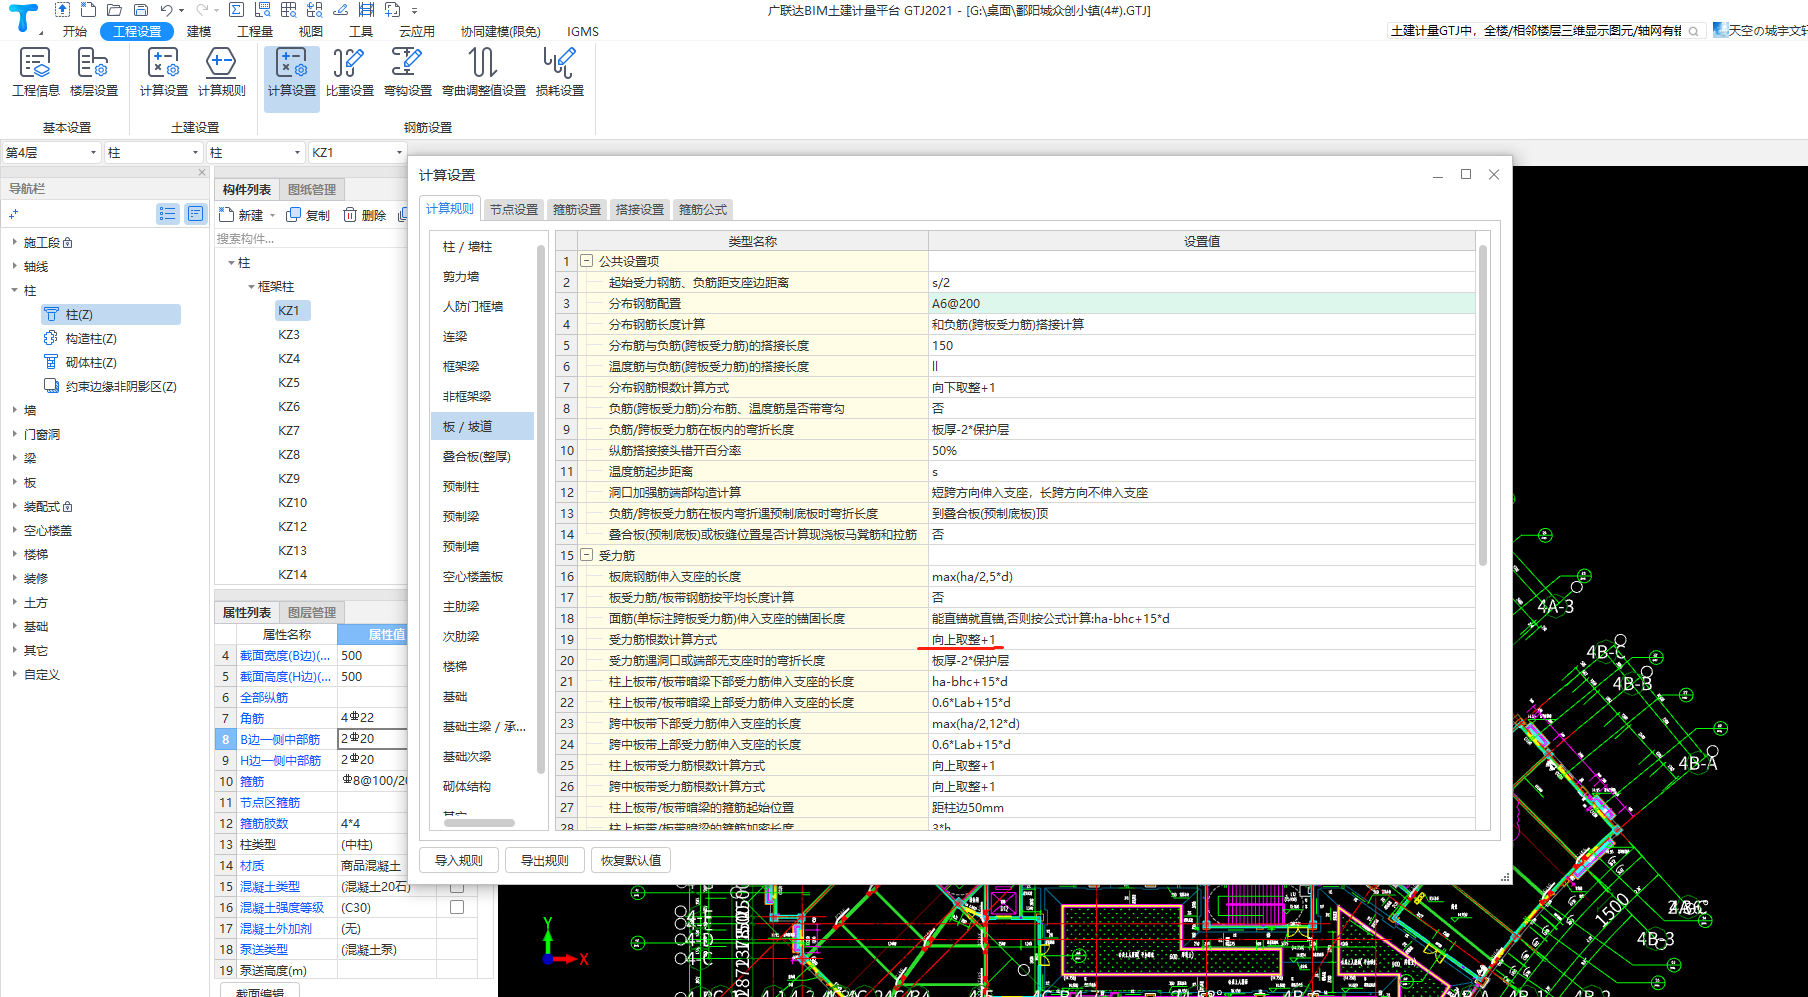The image size is (1808, 997).
Task: Select KZ5 in component list
Action: pos(289,382)
